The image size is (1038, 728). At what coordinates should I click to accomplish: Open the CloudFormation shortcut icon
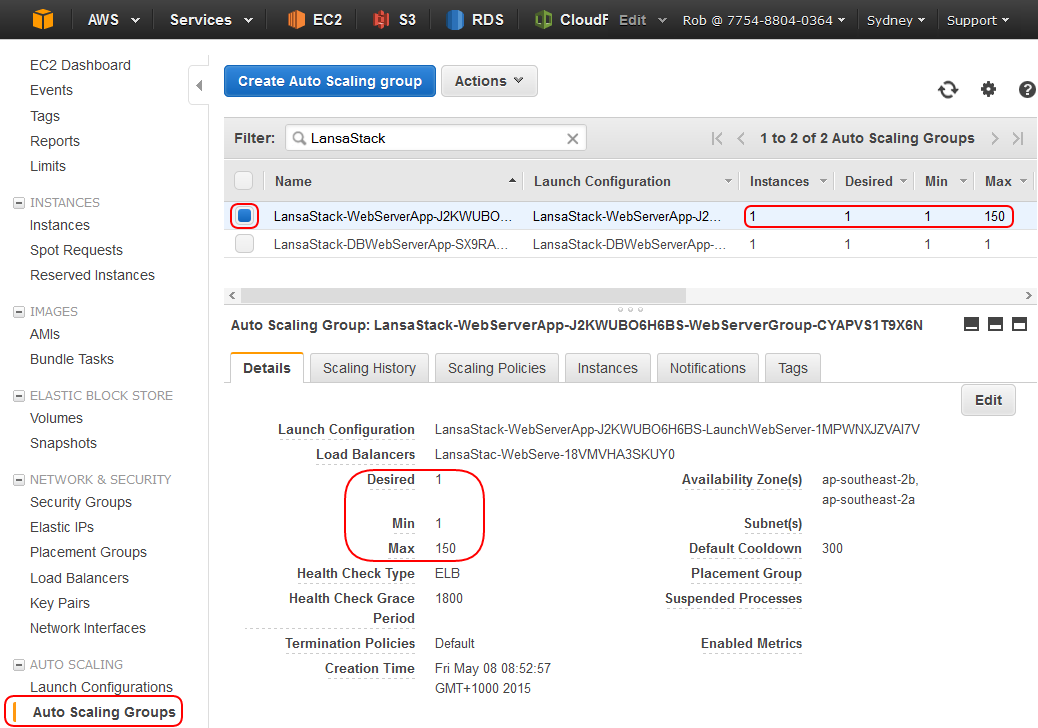click(543, 20)
